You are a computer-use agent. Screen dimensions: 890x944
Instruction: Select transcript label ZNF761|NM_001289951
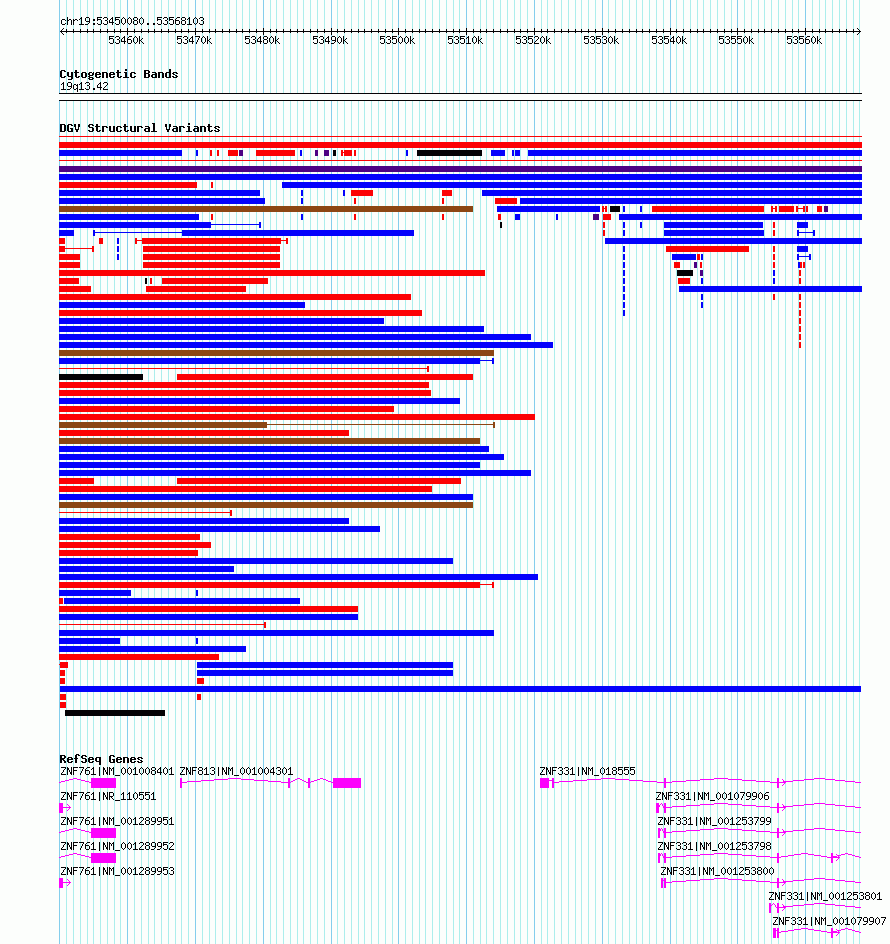coord(117,821)
